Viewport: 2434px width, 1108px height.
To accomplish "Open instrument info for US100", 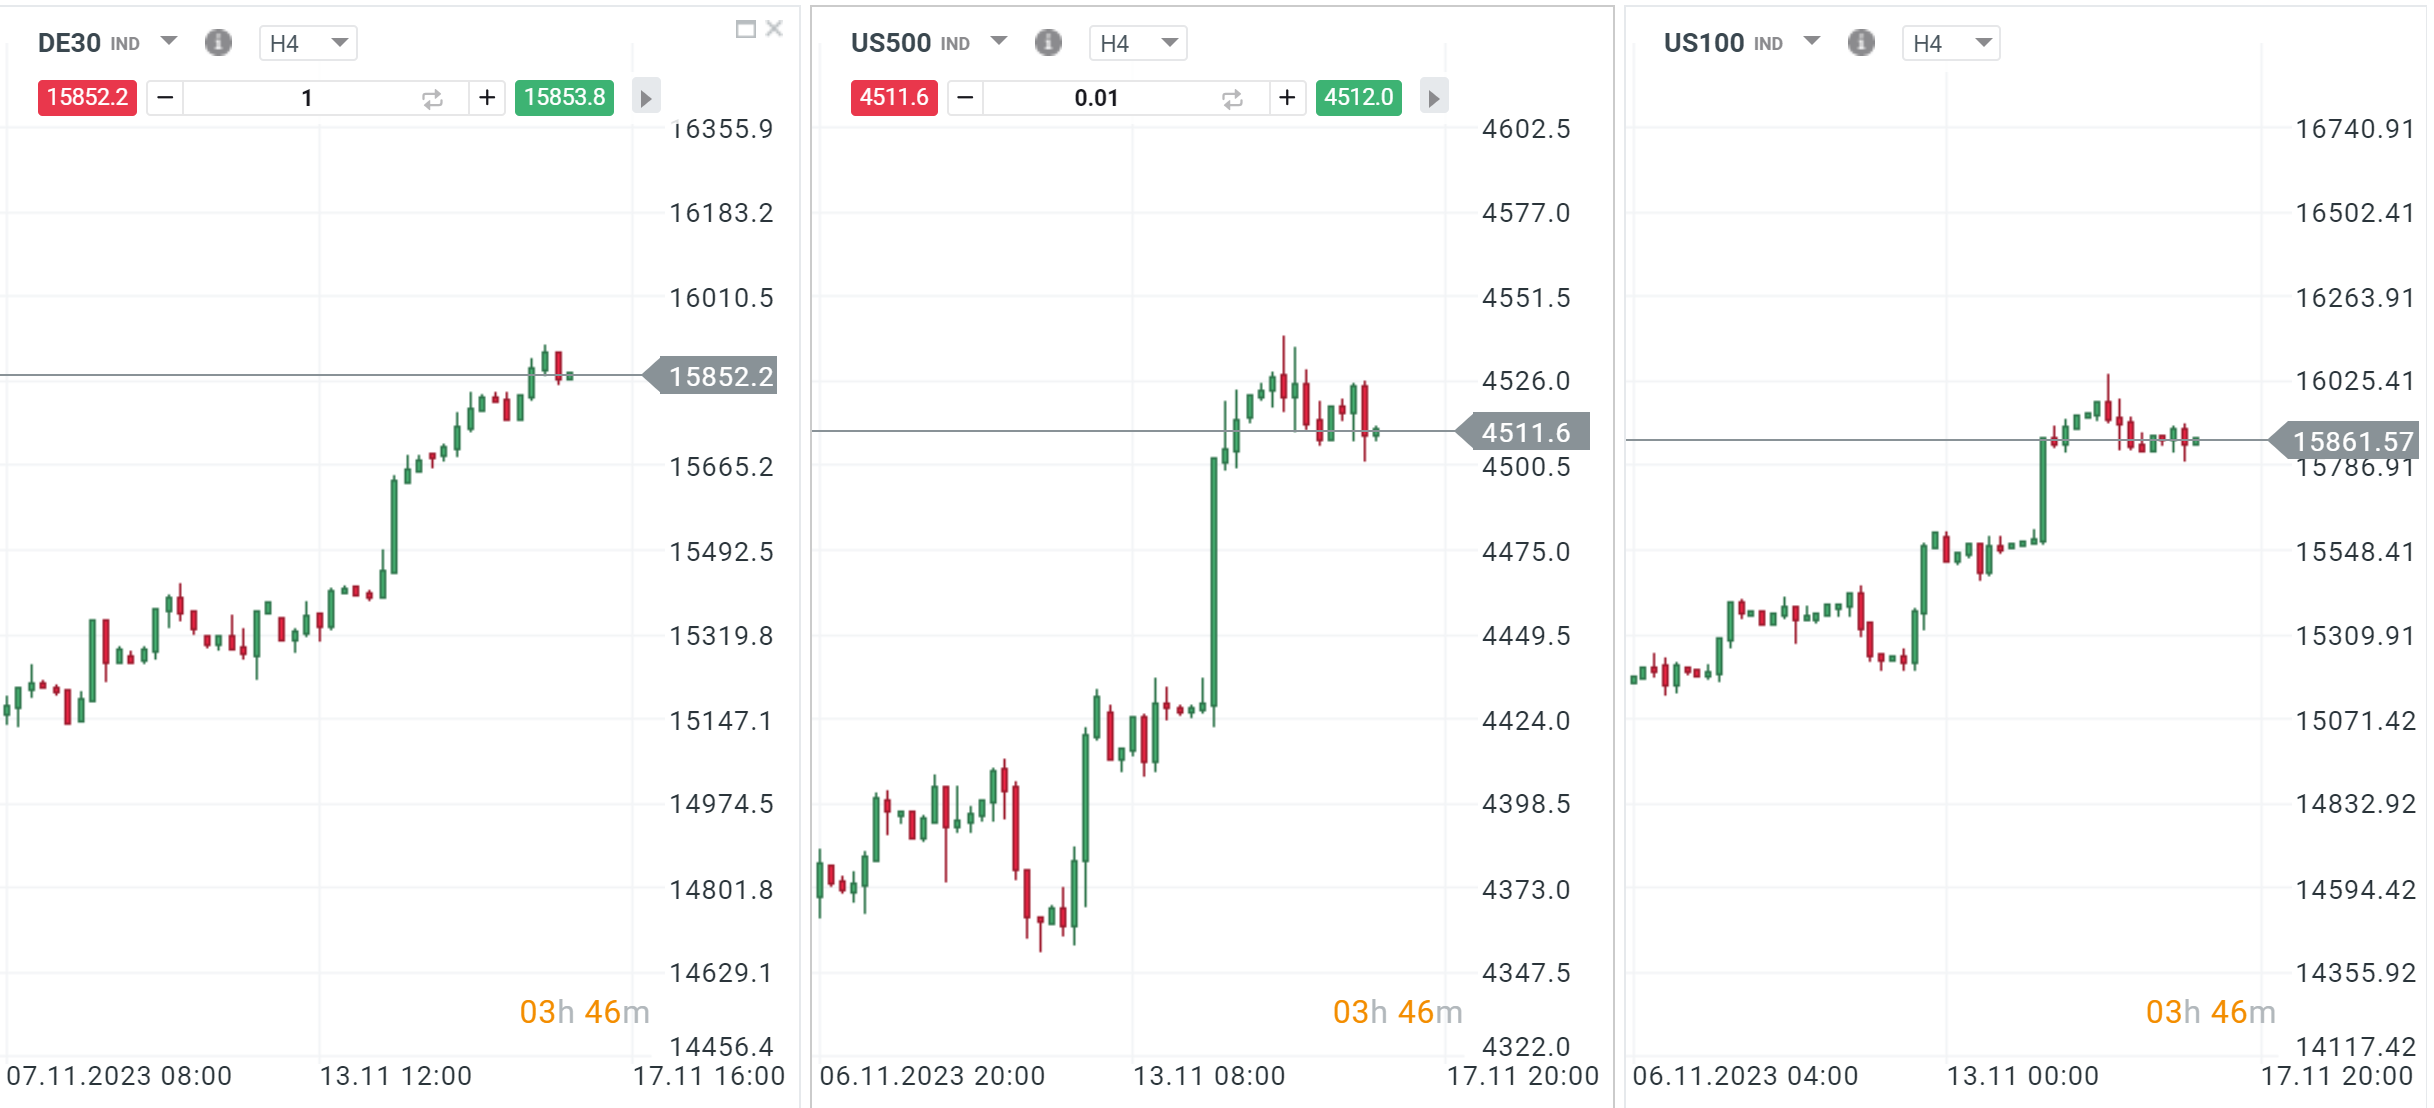I will (1860, 42).
